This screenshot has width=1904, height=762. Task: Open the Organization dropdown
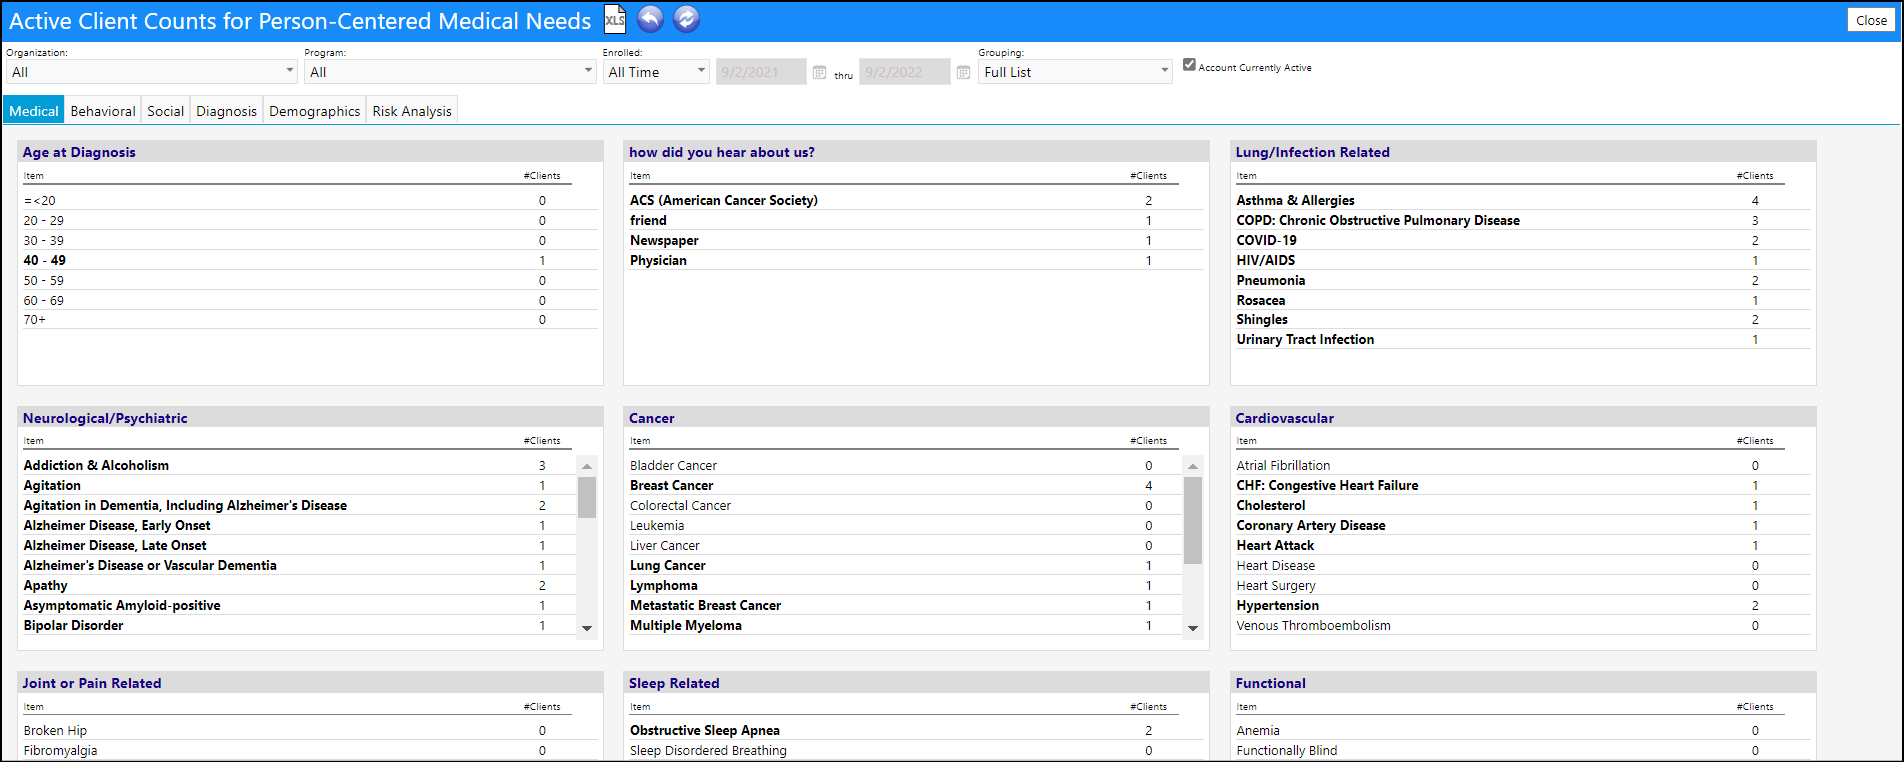151,72
